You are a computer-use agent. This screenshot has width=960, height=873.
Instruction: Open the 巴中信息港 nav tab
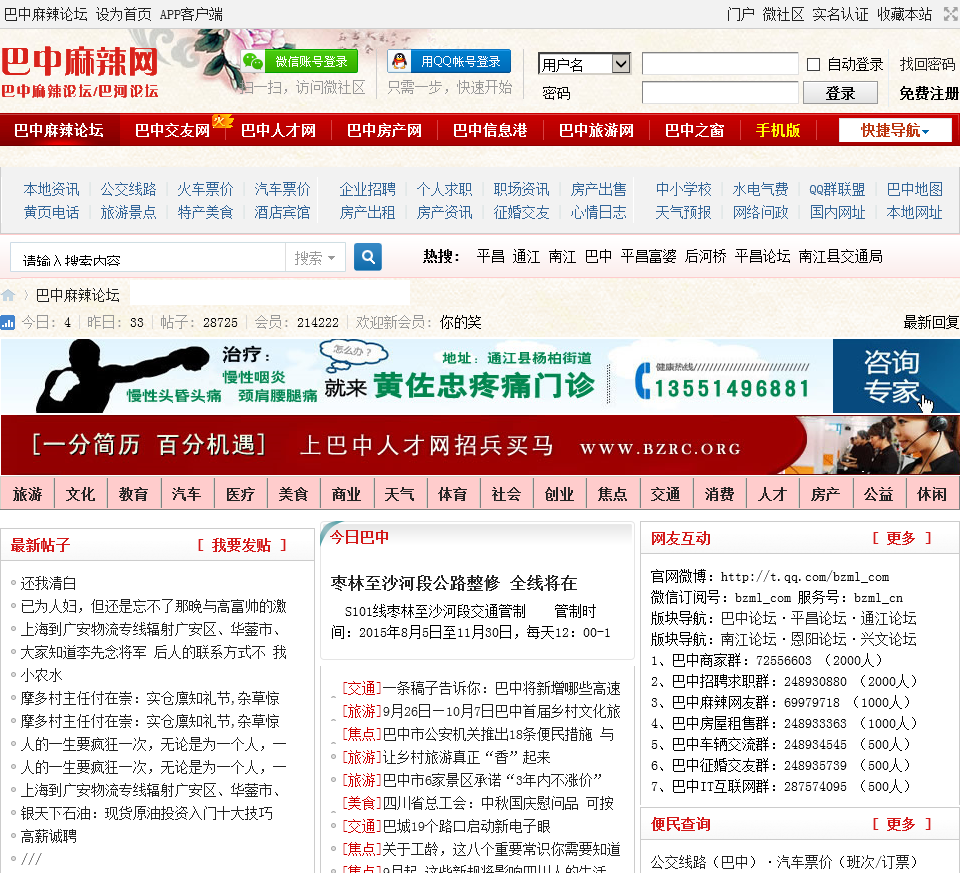[x=490, y=130]
